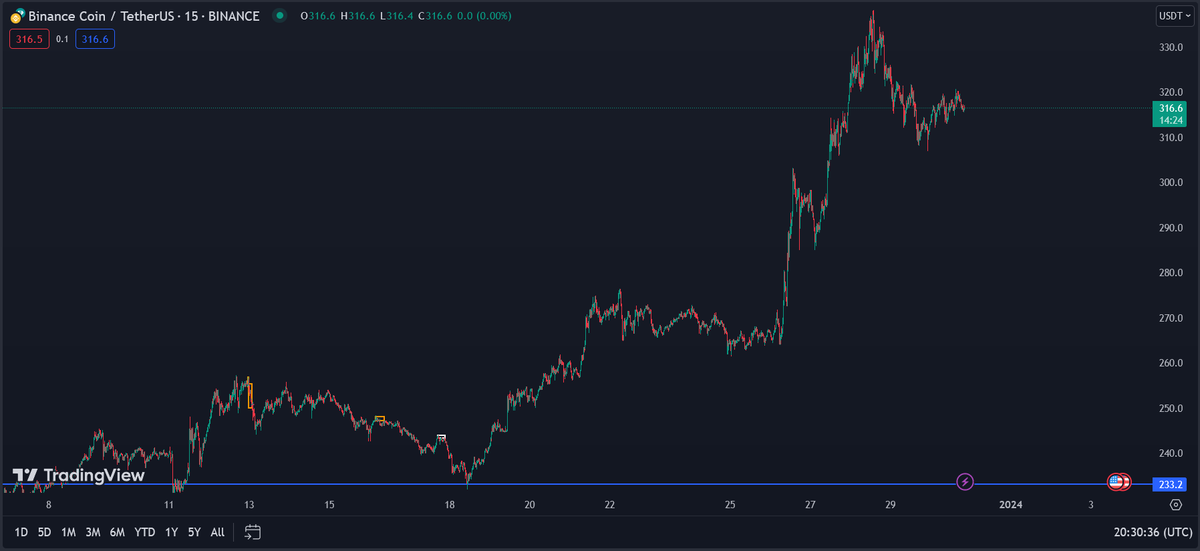Click the 300.0 price scale label
Screen dimensions: 1200x551
pos(1171,183)
